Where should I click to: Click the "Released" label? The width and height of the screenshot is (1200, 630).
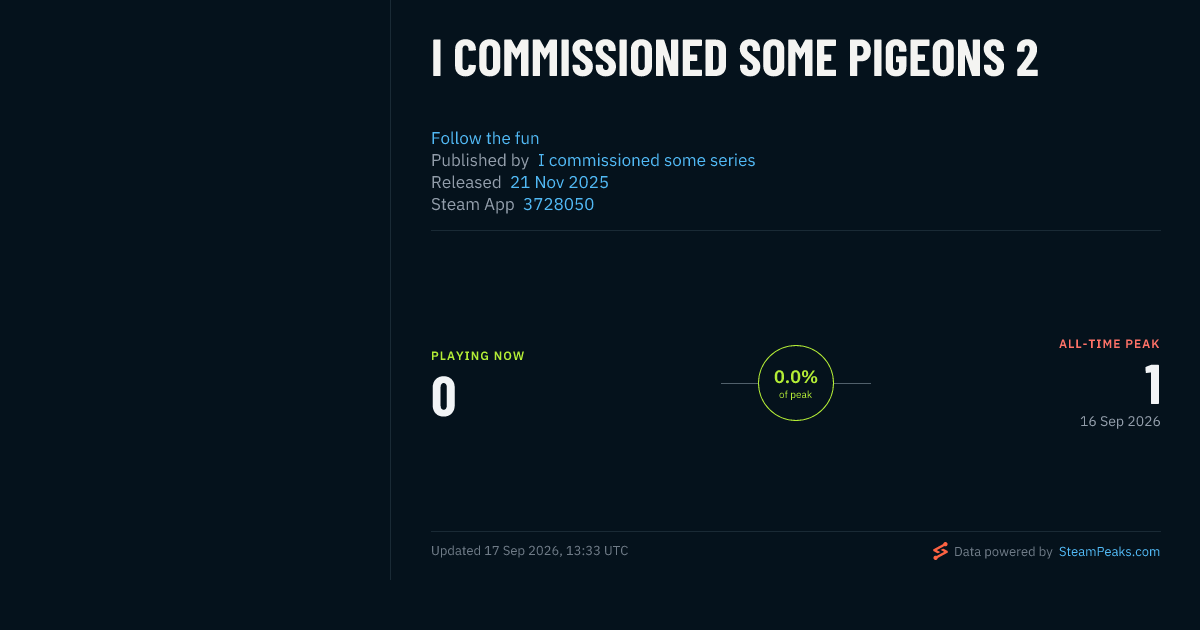466,182
